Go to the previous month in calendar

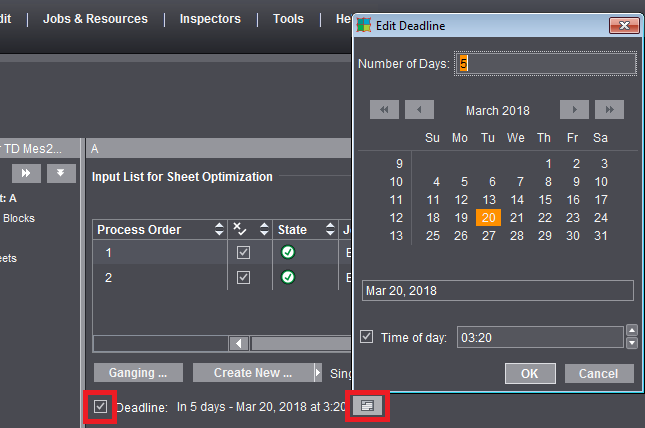click(x=420, y=110)
